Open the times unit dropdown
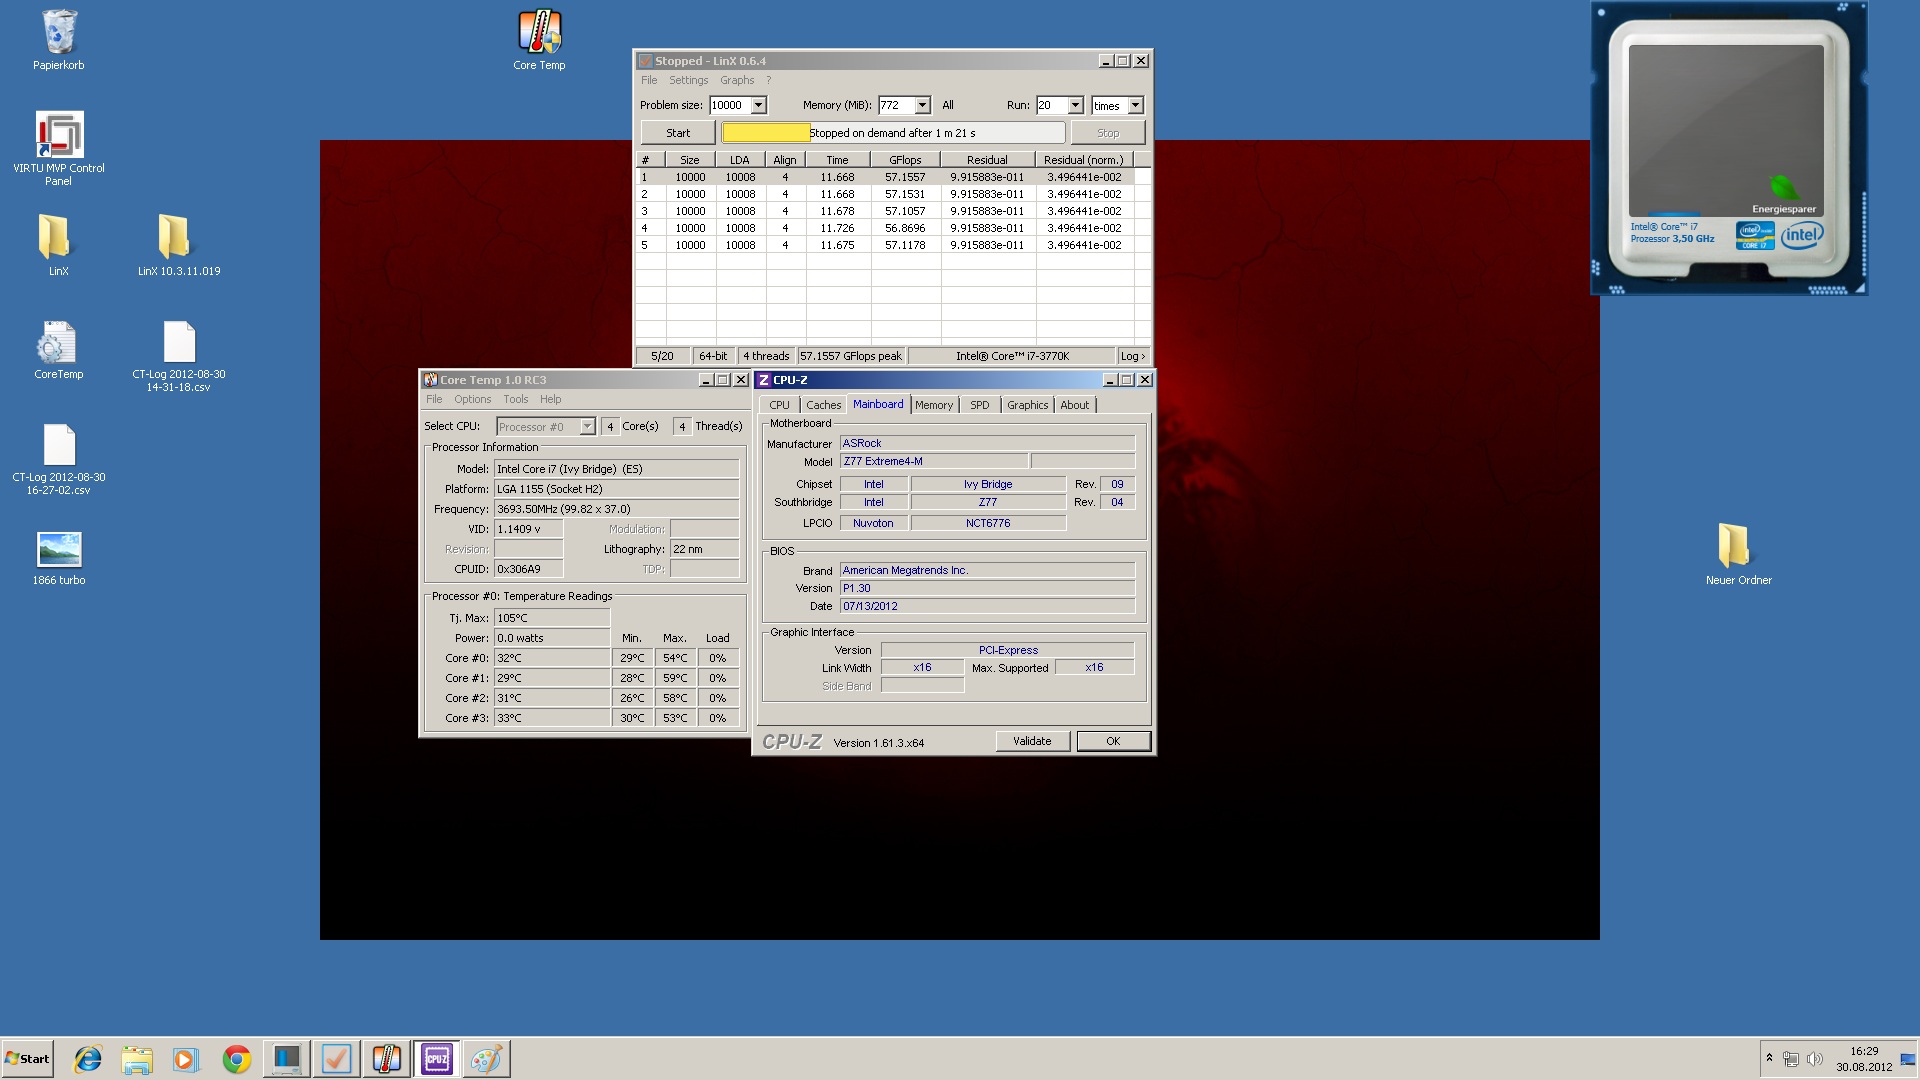Screen dimensions: 1920x1080 point(1135,105)
